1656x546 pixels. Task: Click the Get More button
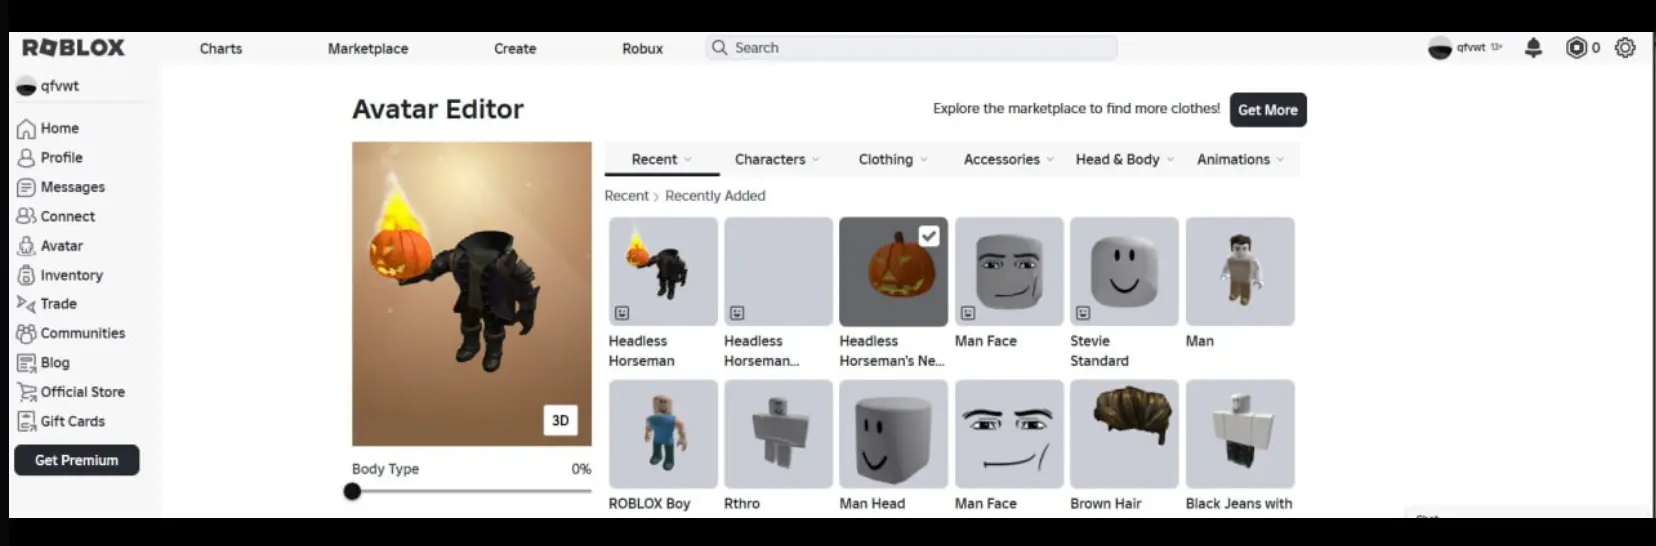(1267, 110)
